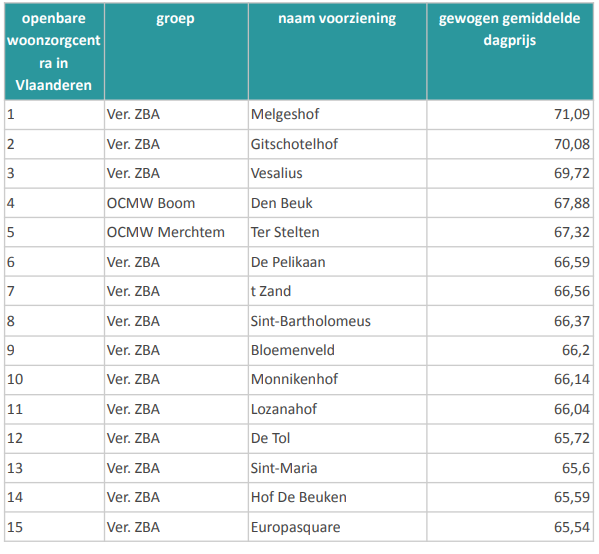Click the Monnikenhof cell

(x=337, y=379)
